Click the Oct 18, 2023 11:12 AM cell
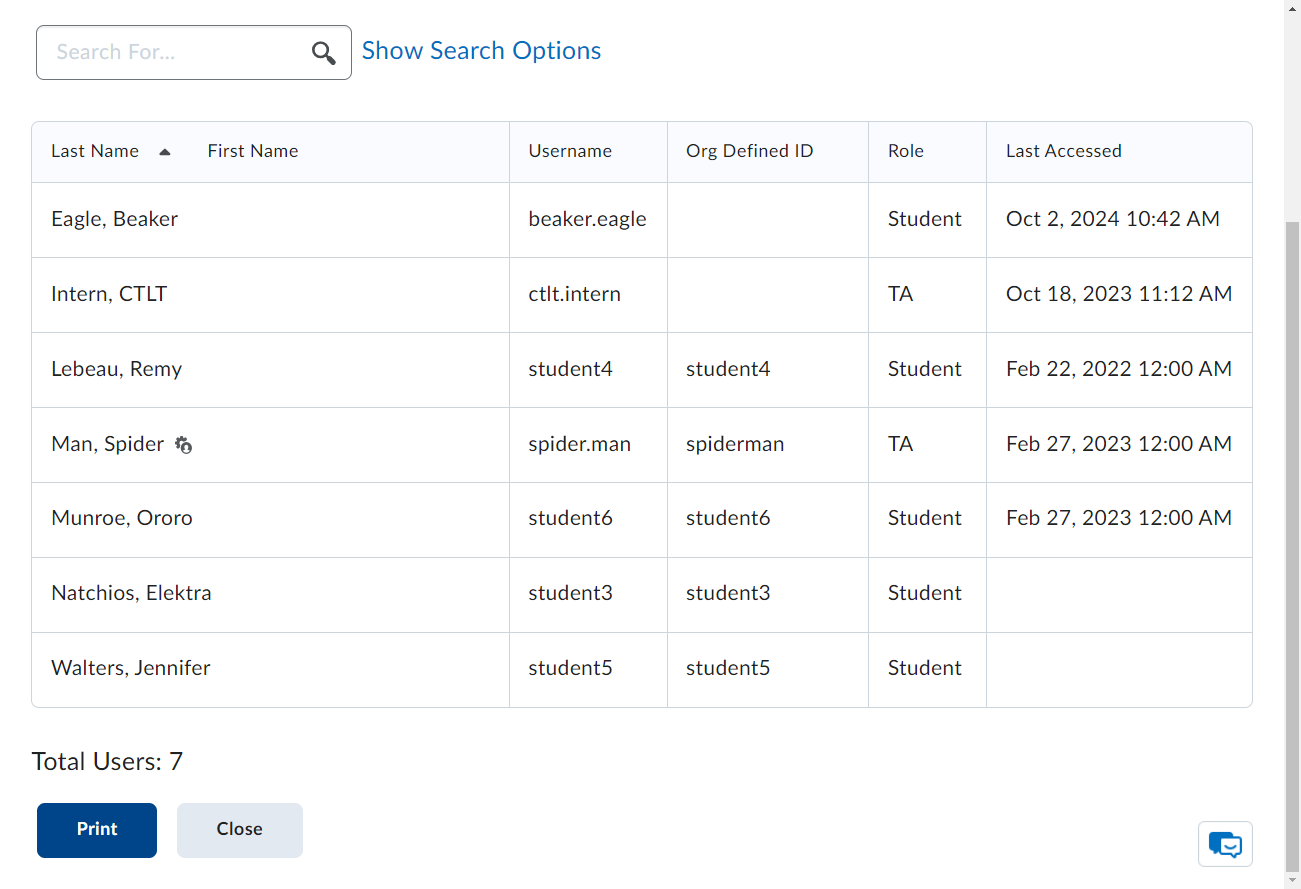This screenshot has height=889, width=1301. (x=1119, y=295)
